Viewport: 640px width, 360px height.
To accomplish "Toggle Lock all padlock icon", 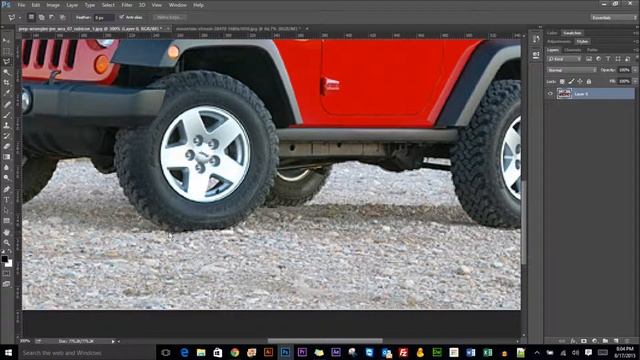I will [589, 82].
